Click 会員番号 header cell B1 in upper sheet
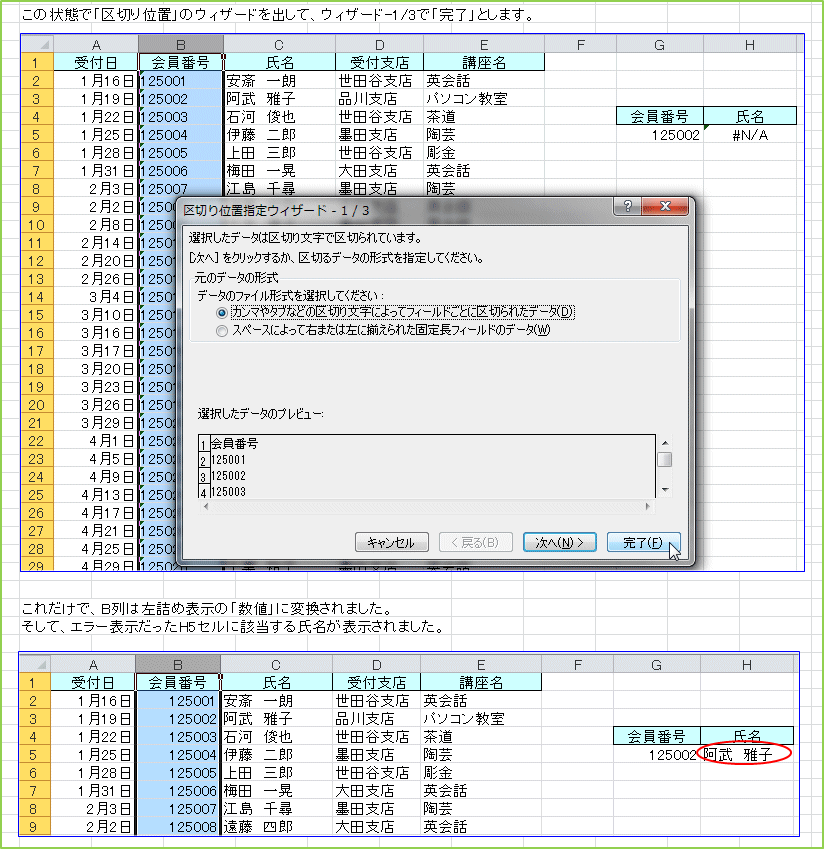The width and height of the screenshot is (824, 849). click(181, 62)
